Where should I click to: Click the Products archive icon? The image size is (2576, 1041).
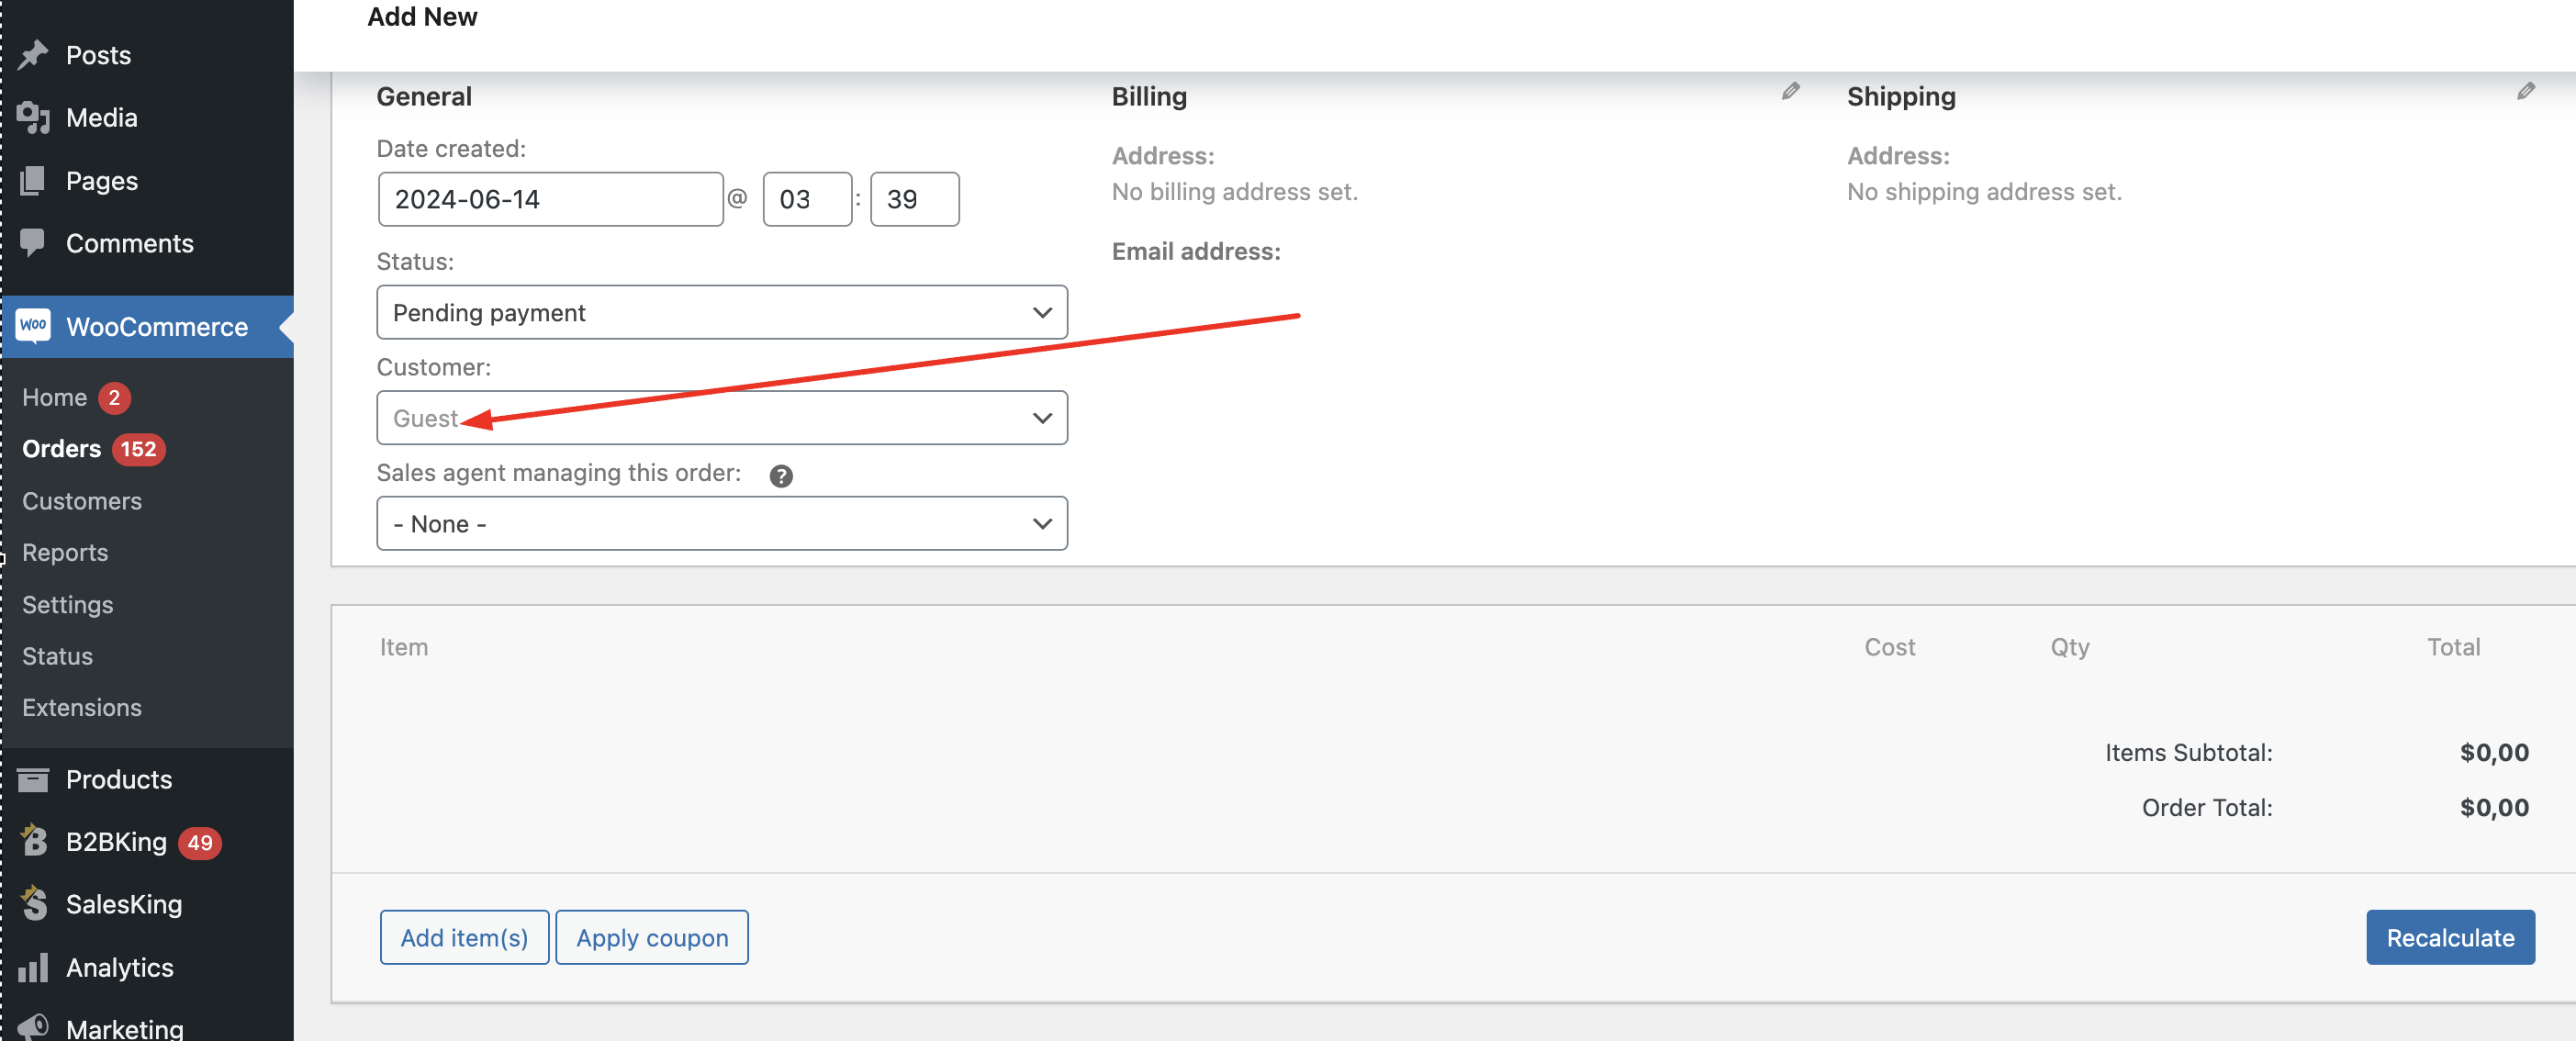(x=33, y=779)
